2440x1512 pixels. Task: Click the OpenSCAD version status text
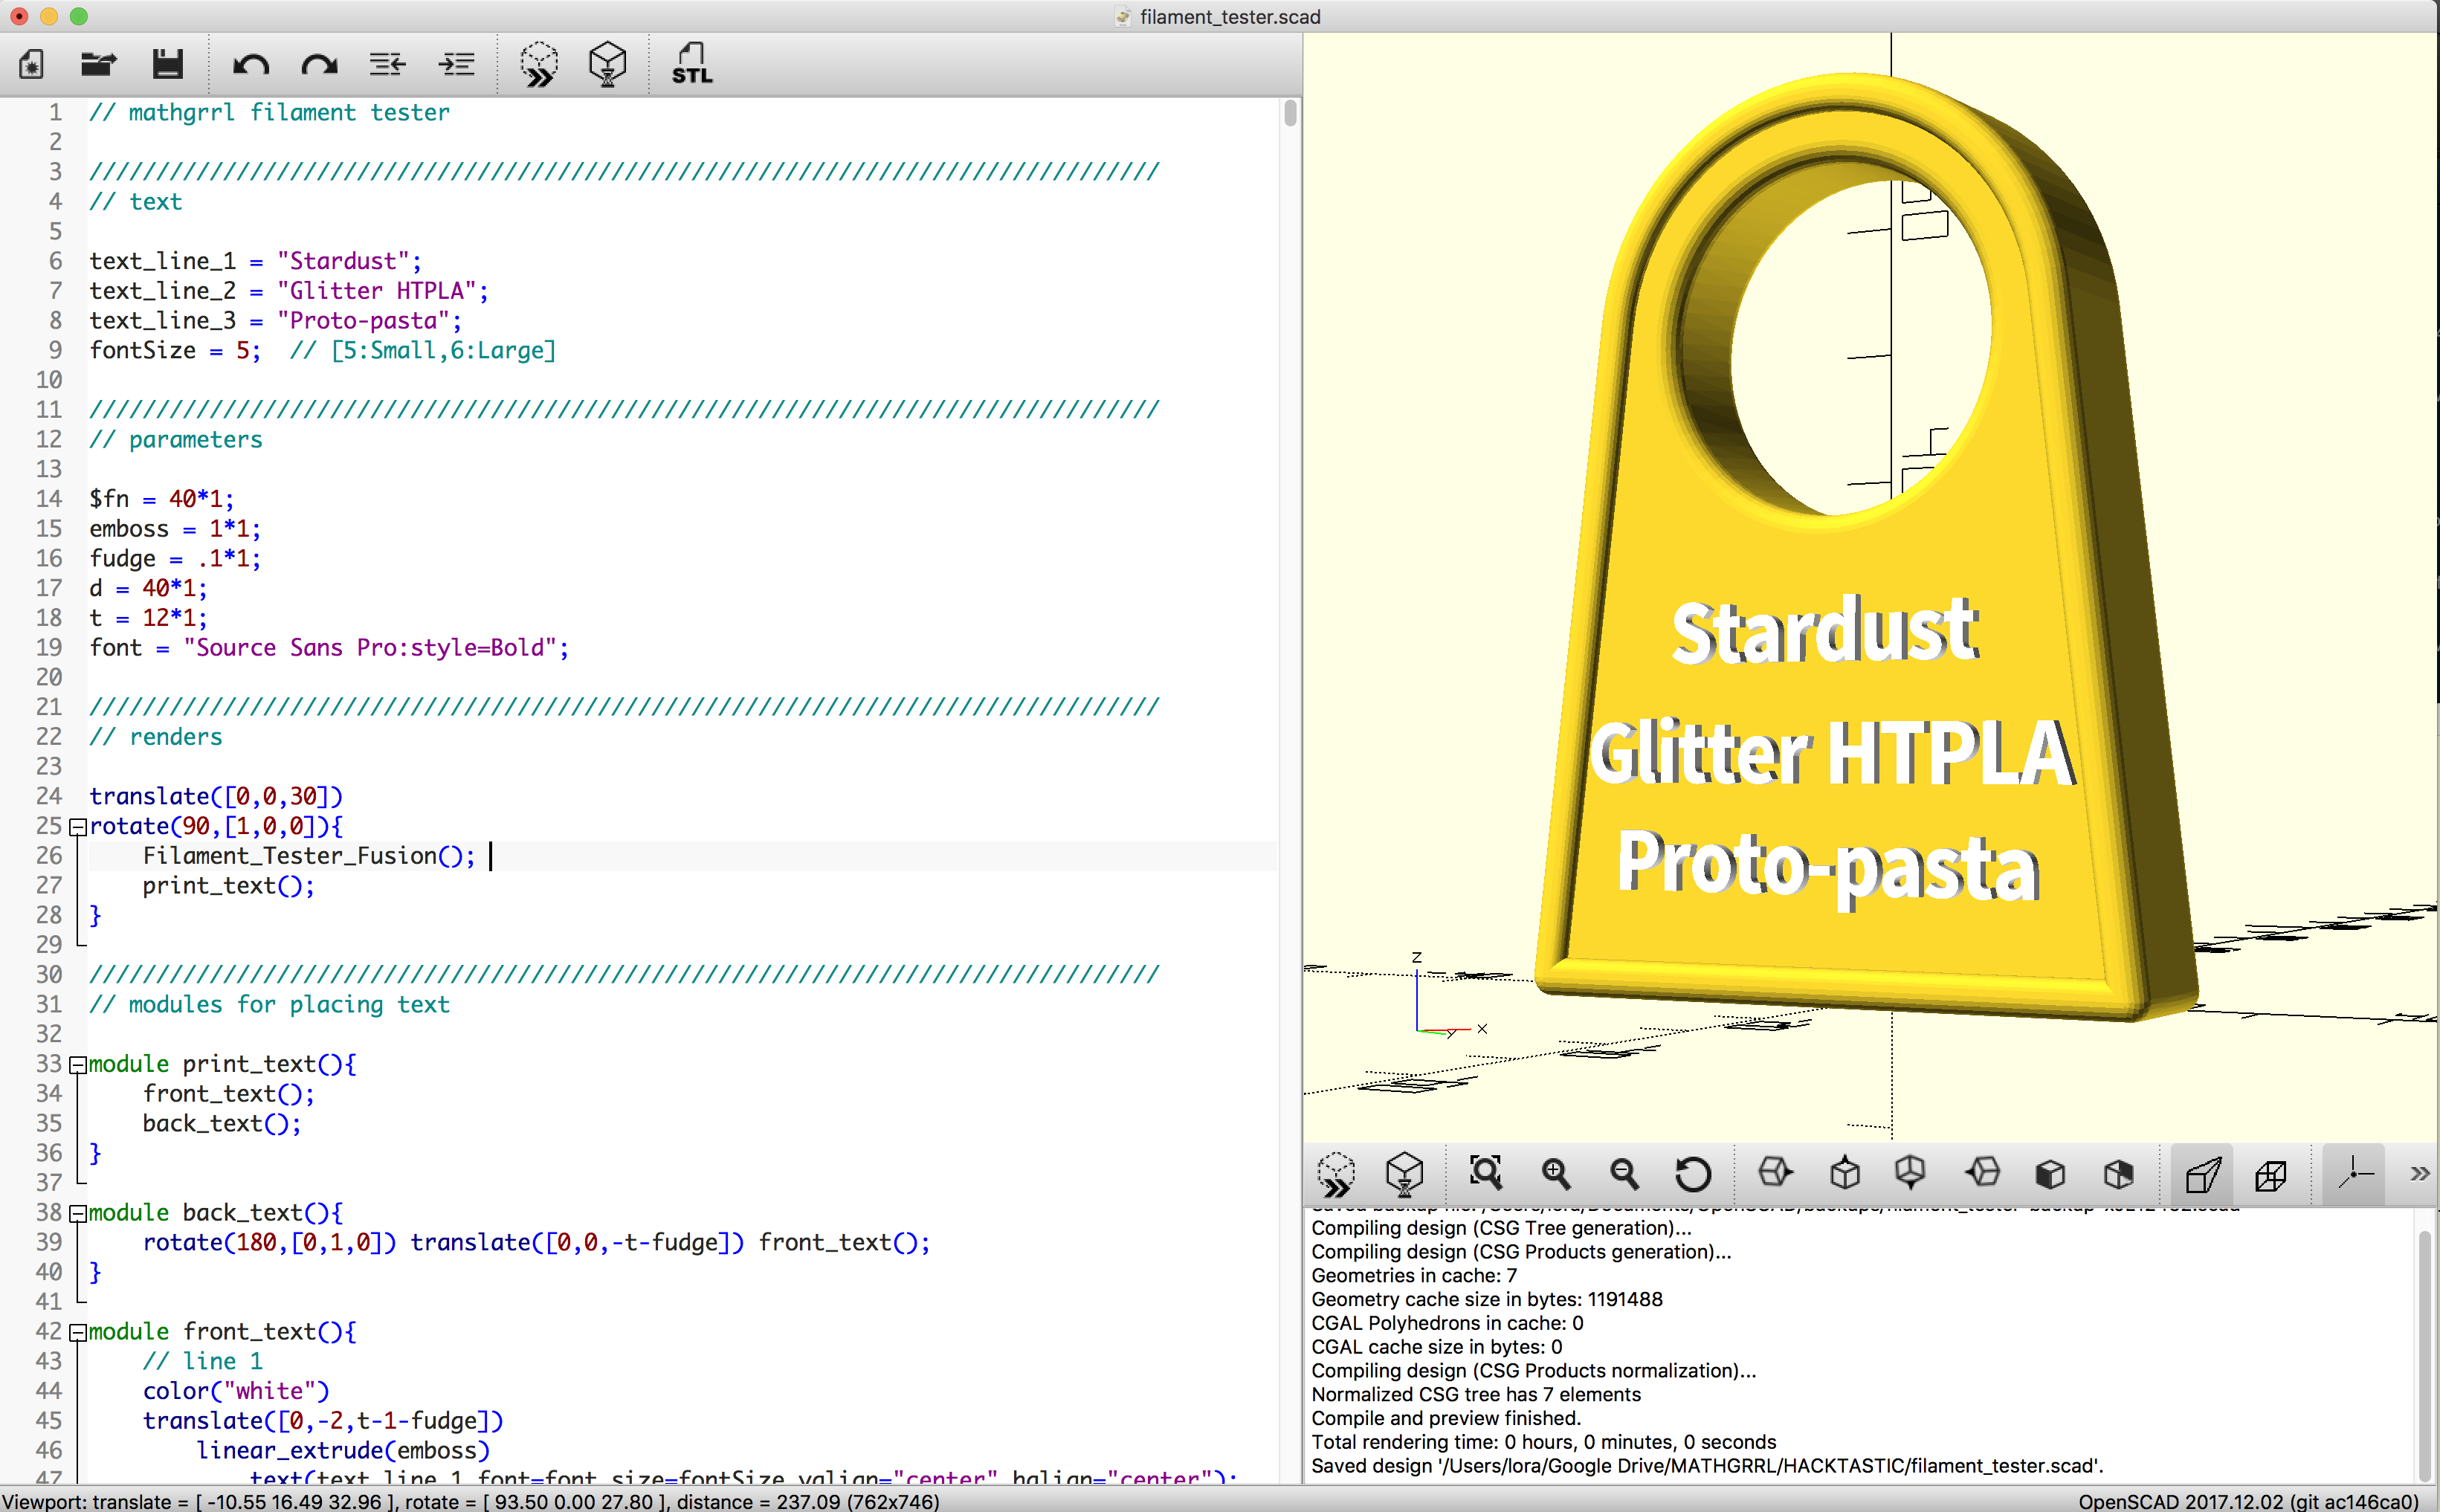(2249, 1501)
